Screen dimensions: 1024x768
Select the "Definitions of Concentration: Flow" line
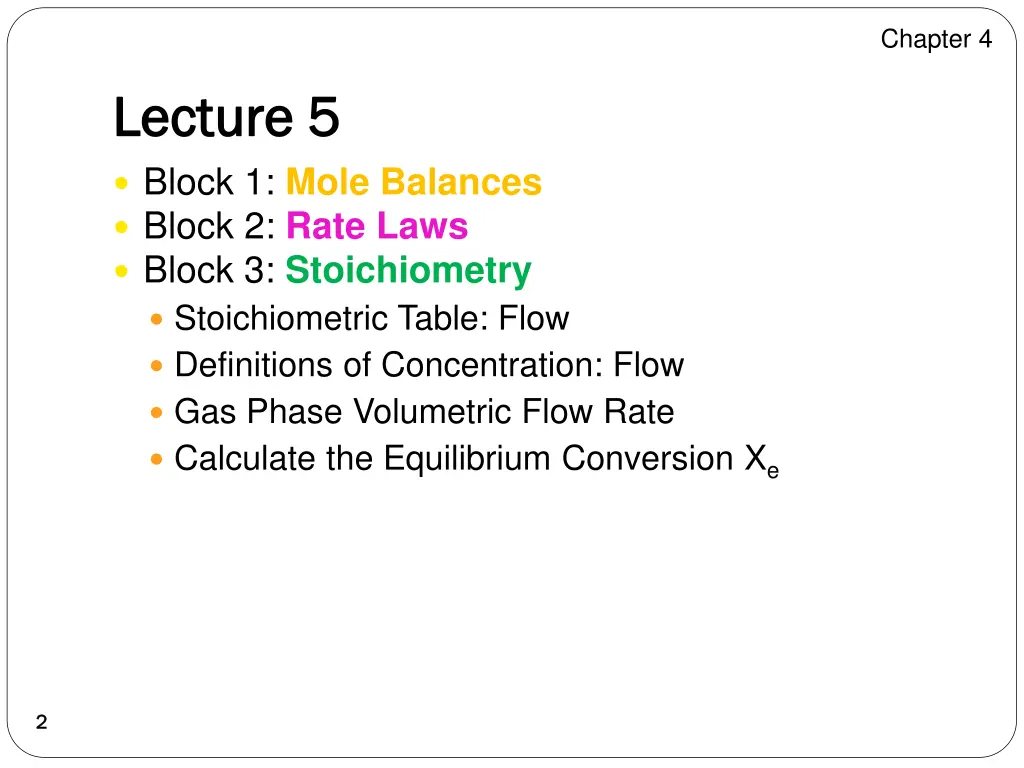click(x=428, y=365)
